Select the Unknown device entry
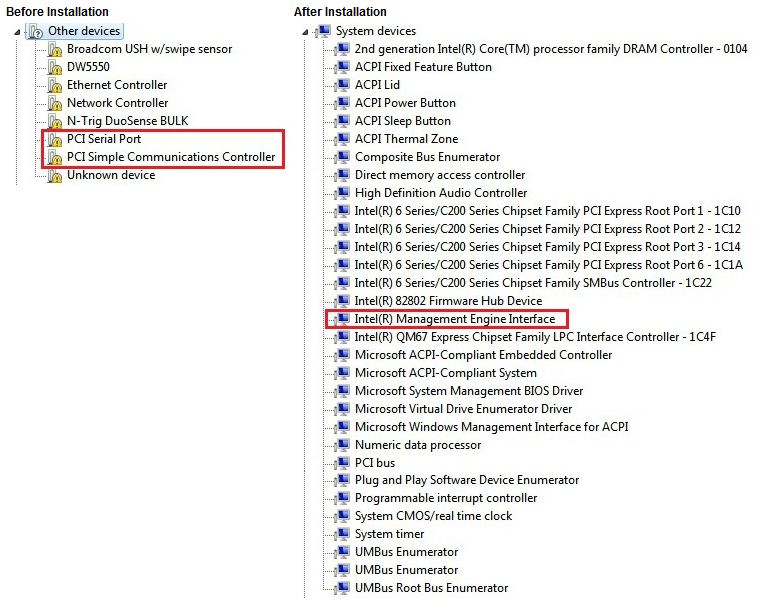761x616 pixels. 111,175
